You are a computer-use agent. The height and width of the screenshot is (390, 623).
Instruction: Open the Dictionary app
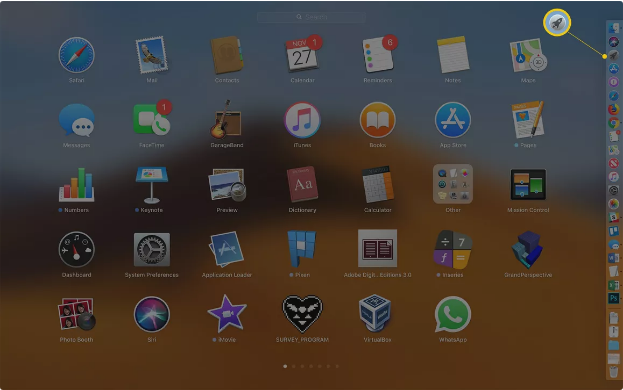tap(302, 184)
